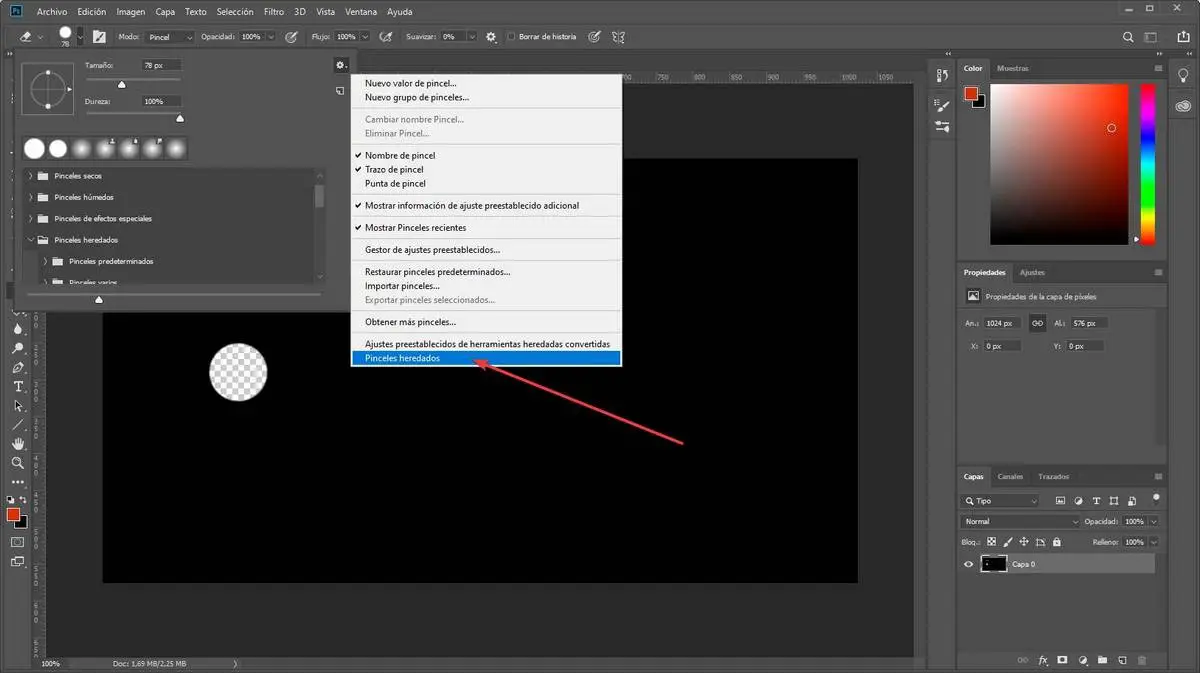Open the Suavizar percentage dropdown arrow
The height and width of the screenshot is (673, 1200).
pyautogui.click(x=472, y=37)
